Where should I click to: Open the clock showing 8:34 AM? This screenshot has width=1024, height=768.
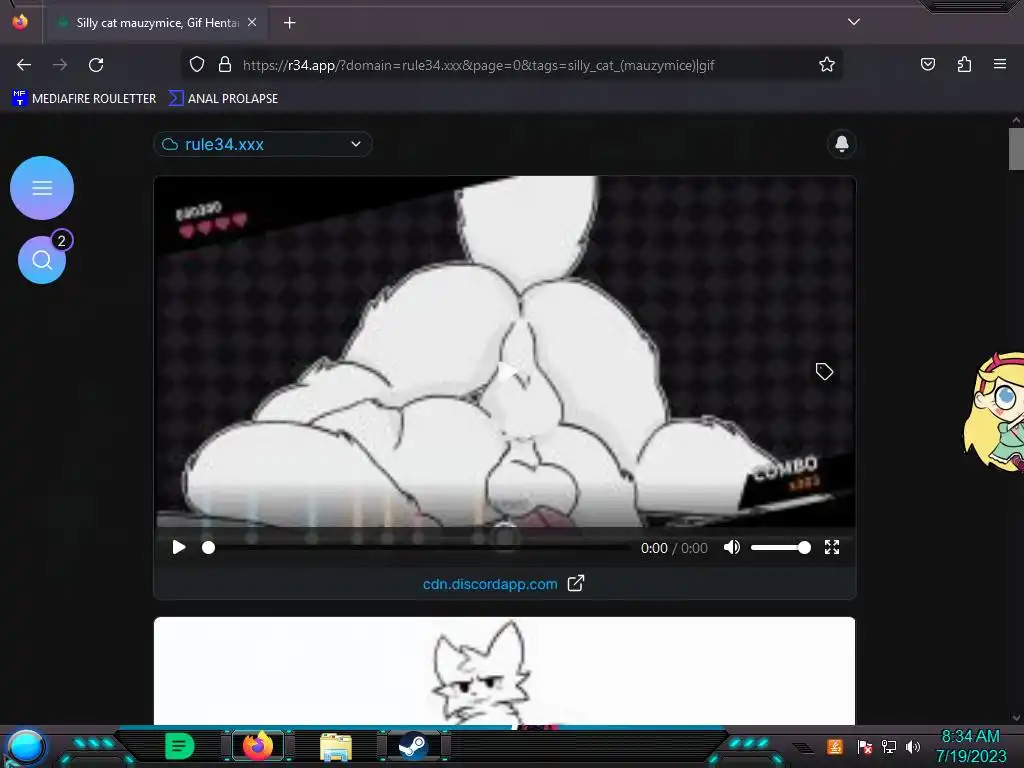[970, 746]
